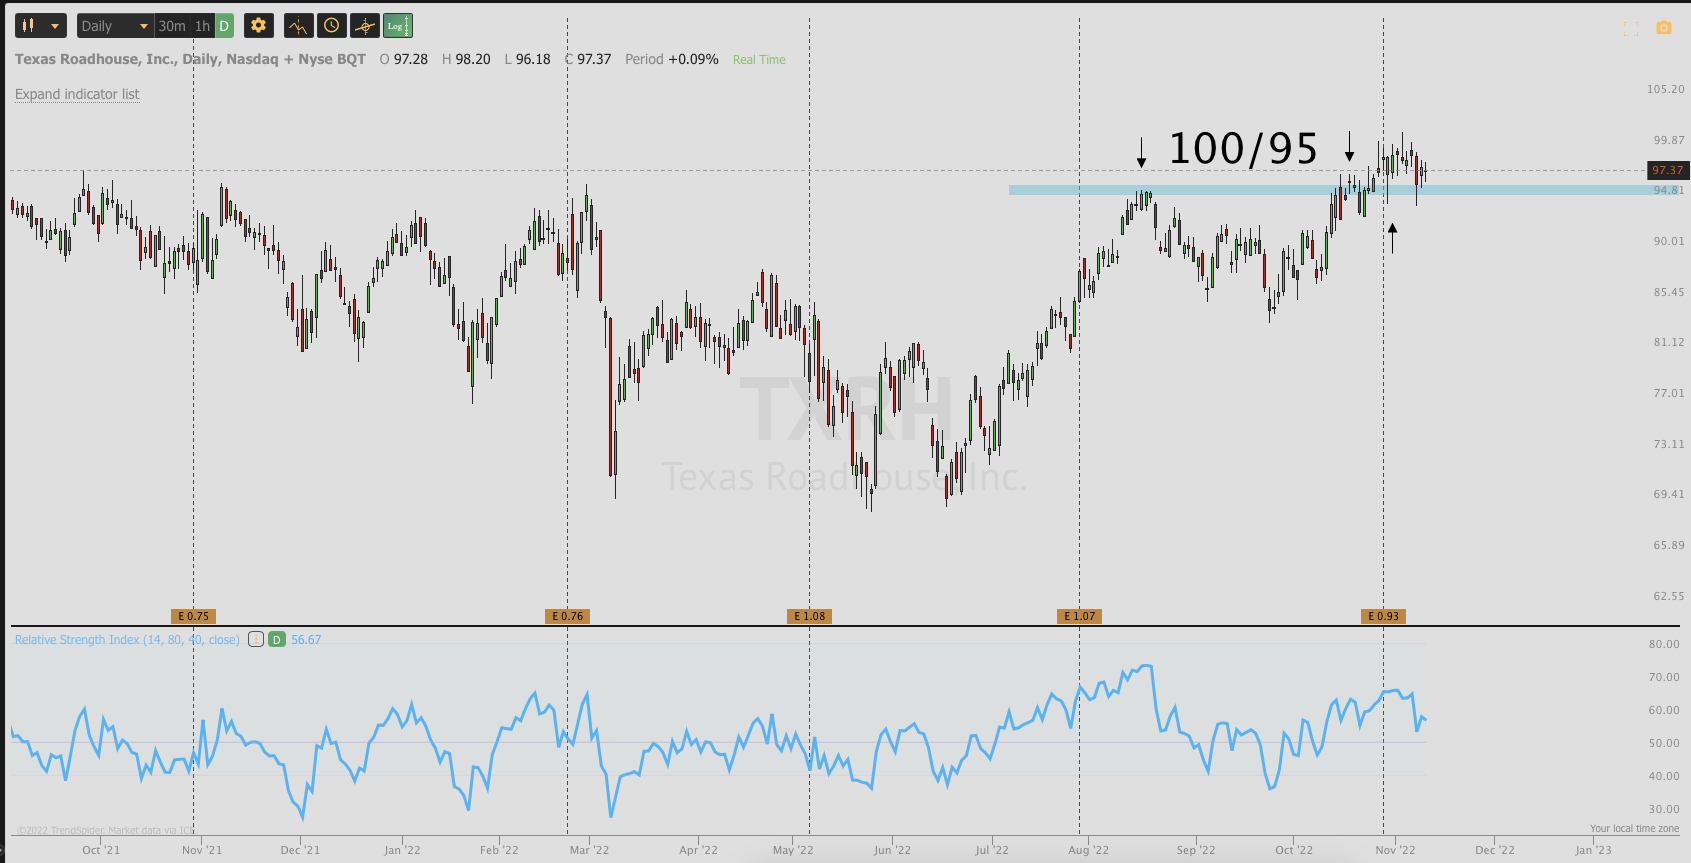Click the 94.81 price axis label
The image size is (1691, 863).
coord(1668,190)
